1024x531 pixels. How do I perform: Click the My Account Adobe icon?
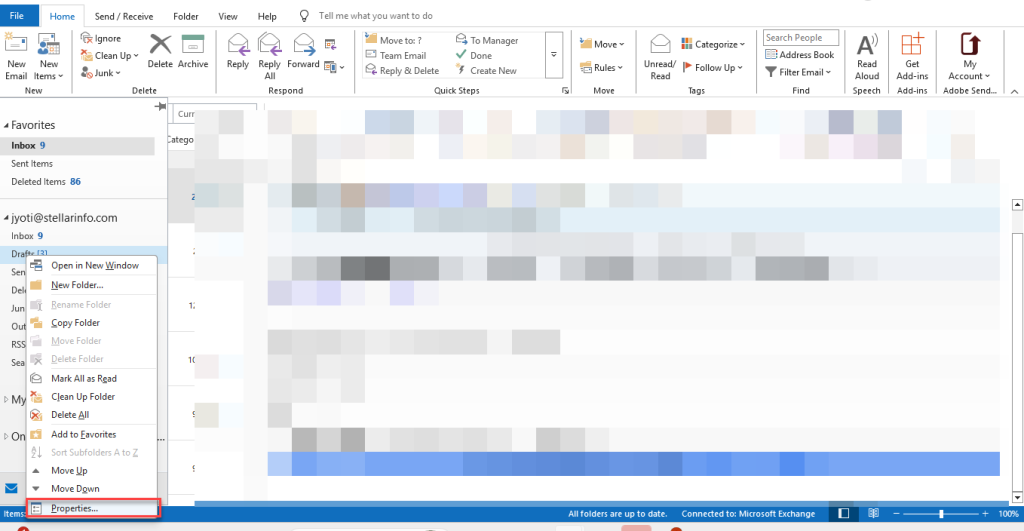[x=970, y=44]
